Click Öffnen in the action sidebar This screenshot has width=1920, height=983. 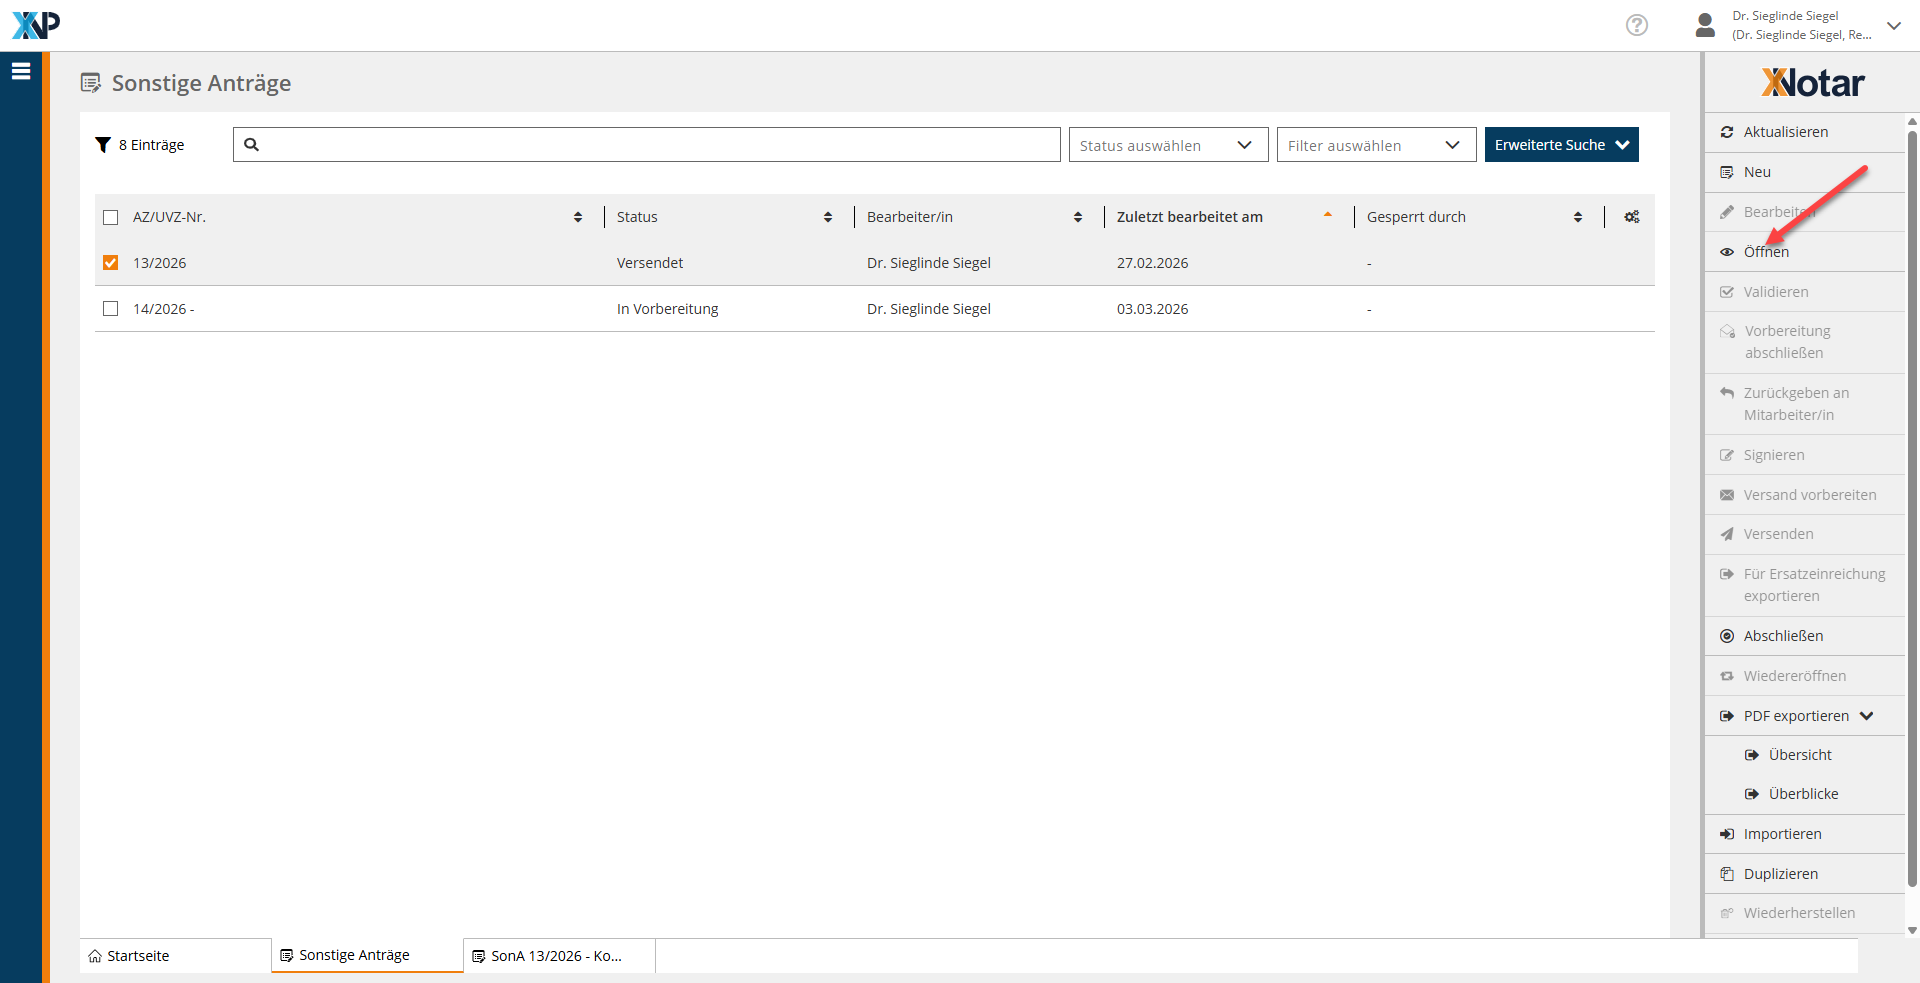[x=1766, y=252]
